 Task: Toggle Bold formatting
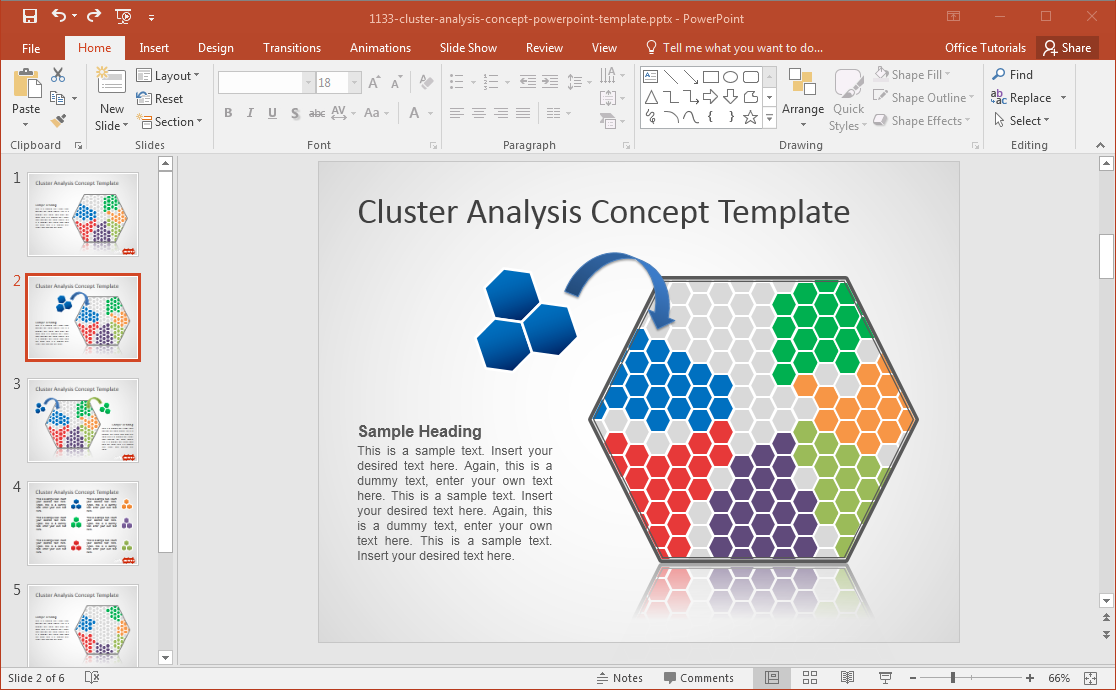(x=228, y=113)
